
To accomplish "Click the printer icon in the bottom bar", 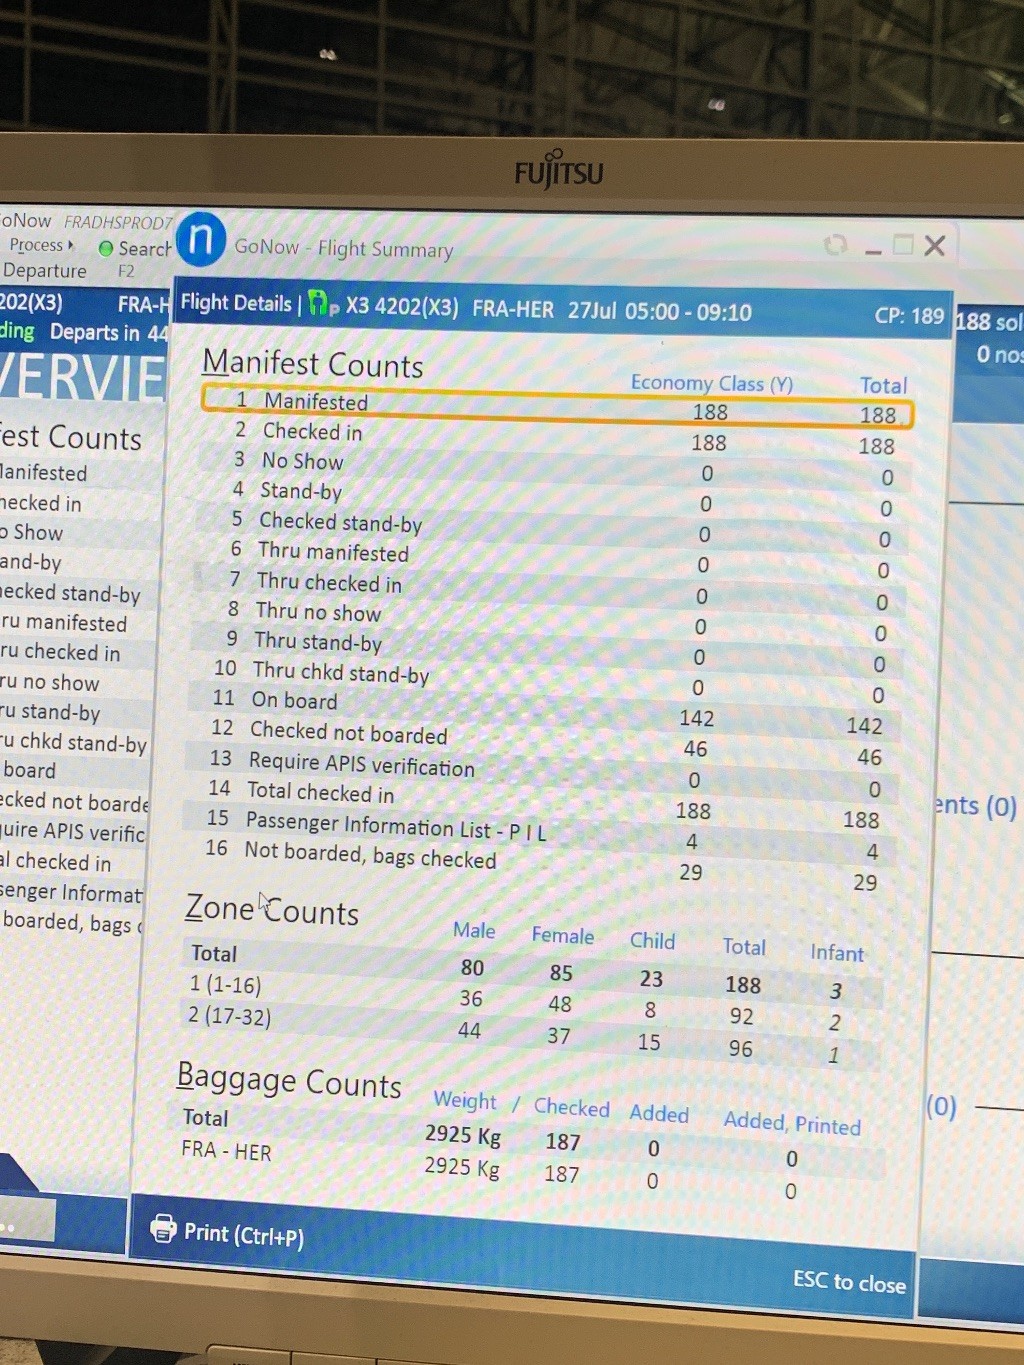I will pos(162,1228).
